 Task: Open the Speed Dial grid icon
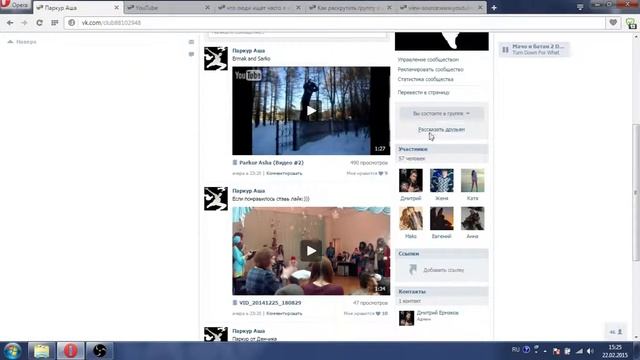tap(54, 23)
